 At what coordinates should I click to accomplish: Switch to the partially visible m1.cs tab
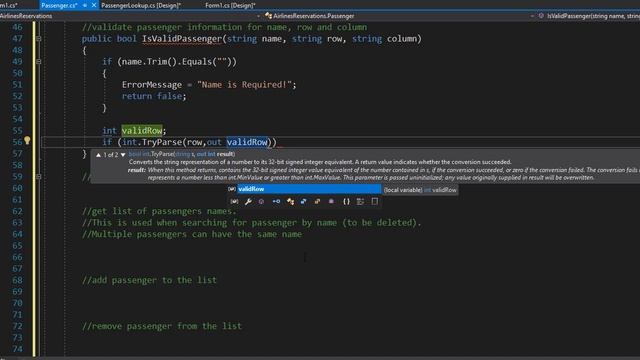tap(9, 5)
